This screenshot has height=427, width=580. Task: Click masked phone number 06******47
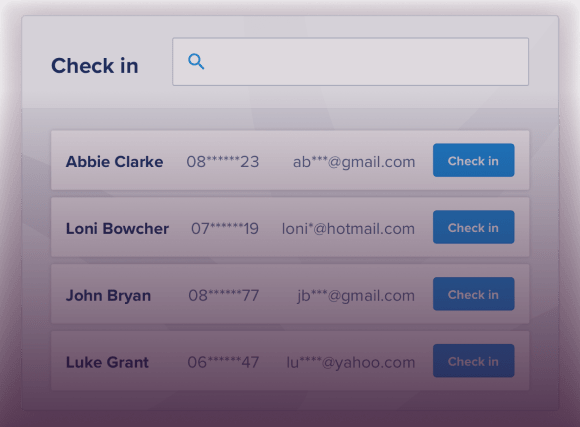223,362
